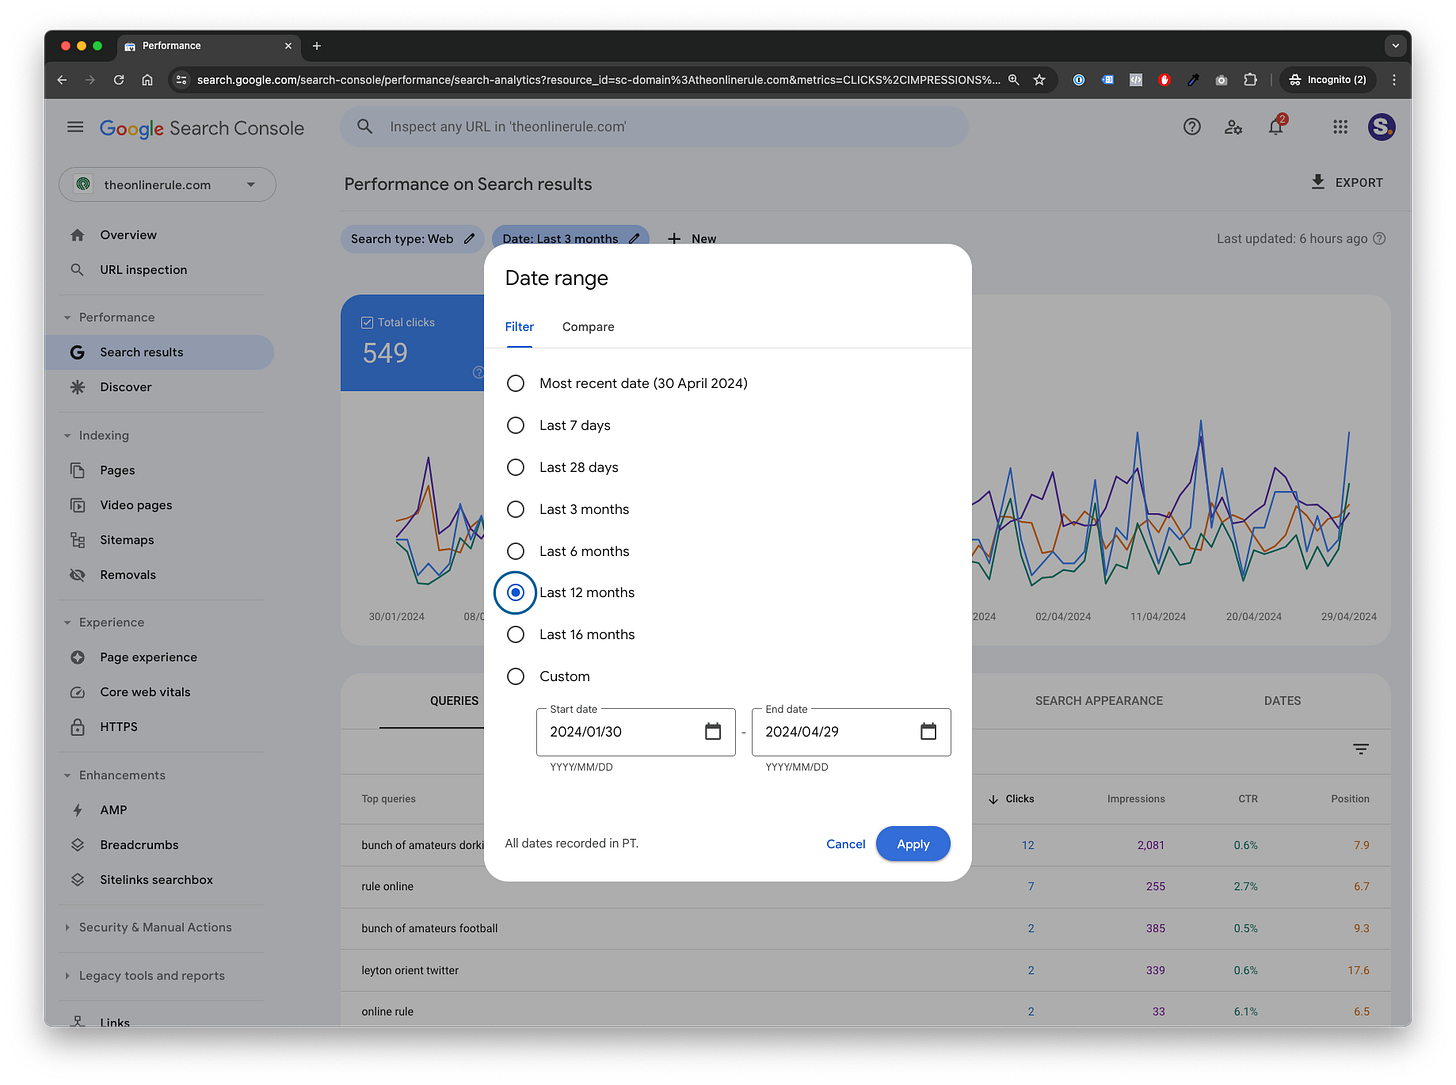Bookmark this page with the star icon
1456x1085 pixels.
tap(1040, 80)
